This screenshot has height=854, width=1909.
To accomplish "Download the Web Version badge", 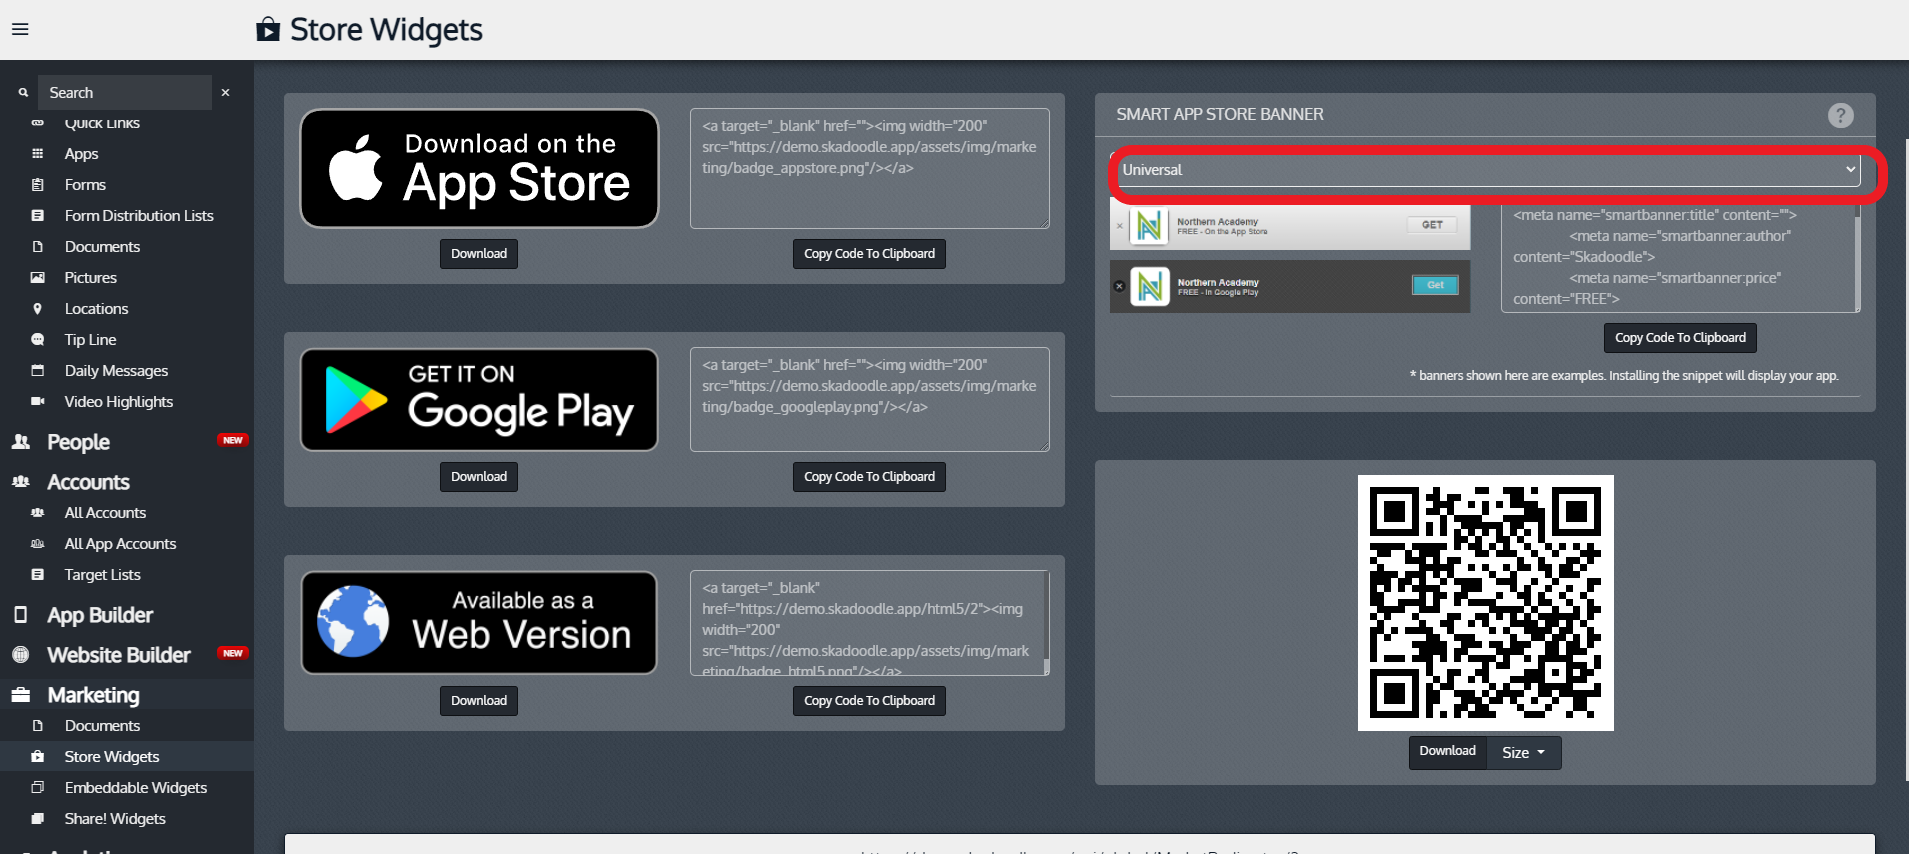I will [479, 701].
